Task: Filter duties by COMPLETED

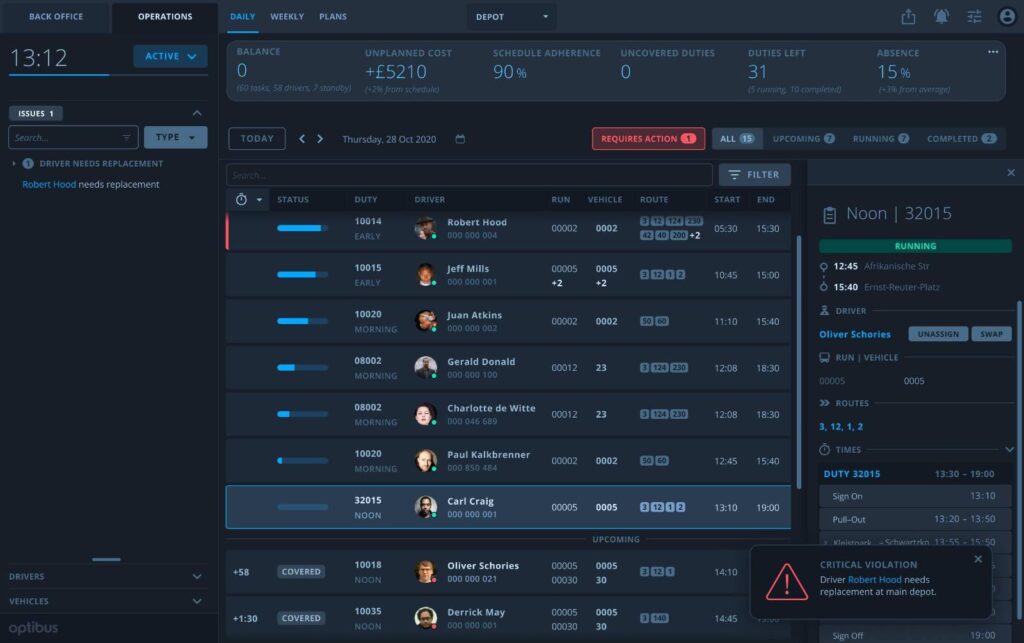Action: coord(962,138)
